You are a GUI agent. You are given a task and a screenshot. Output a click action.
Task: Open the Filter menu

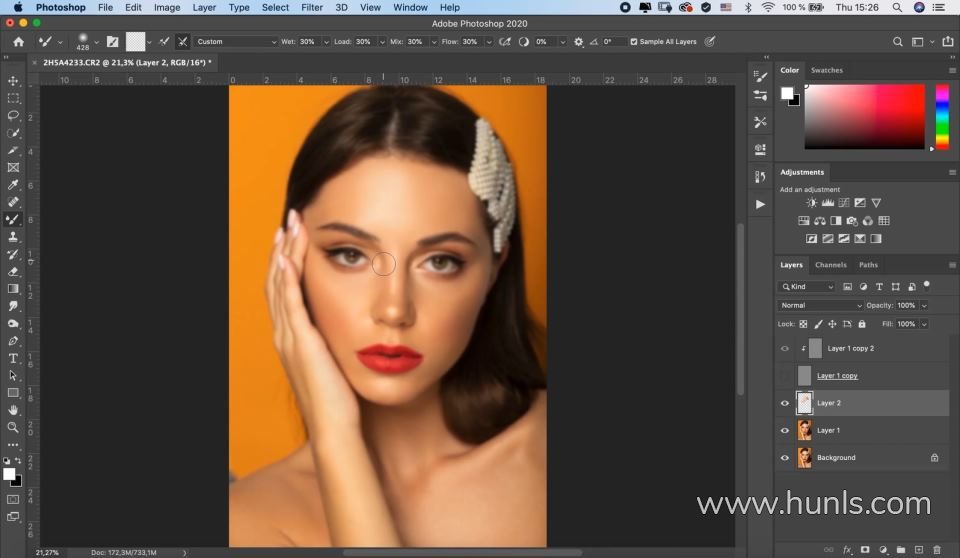(x=312, y=7)
